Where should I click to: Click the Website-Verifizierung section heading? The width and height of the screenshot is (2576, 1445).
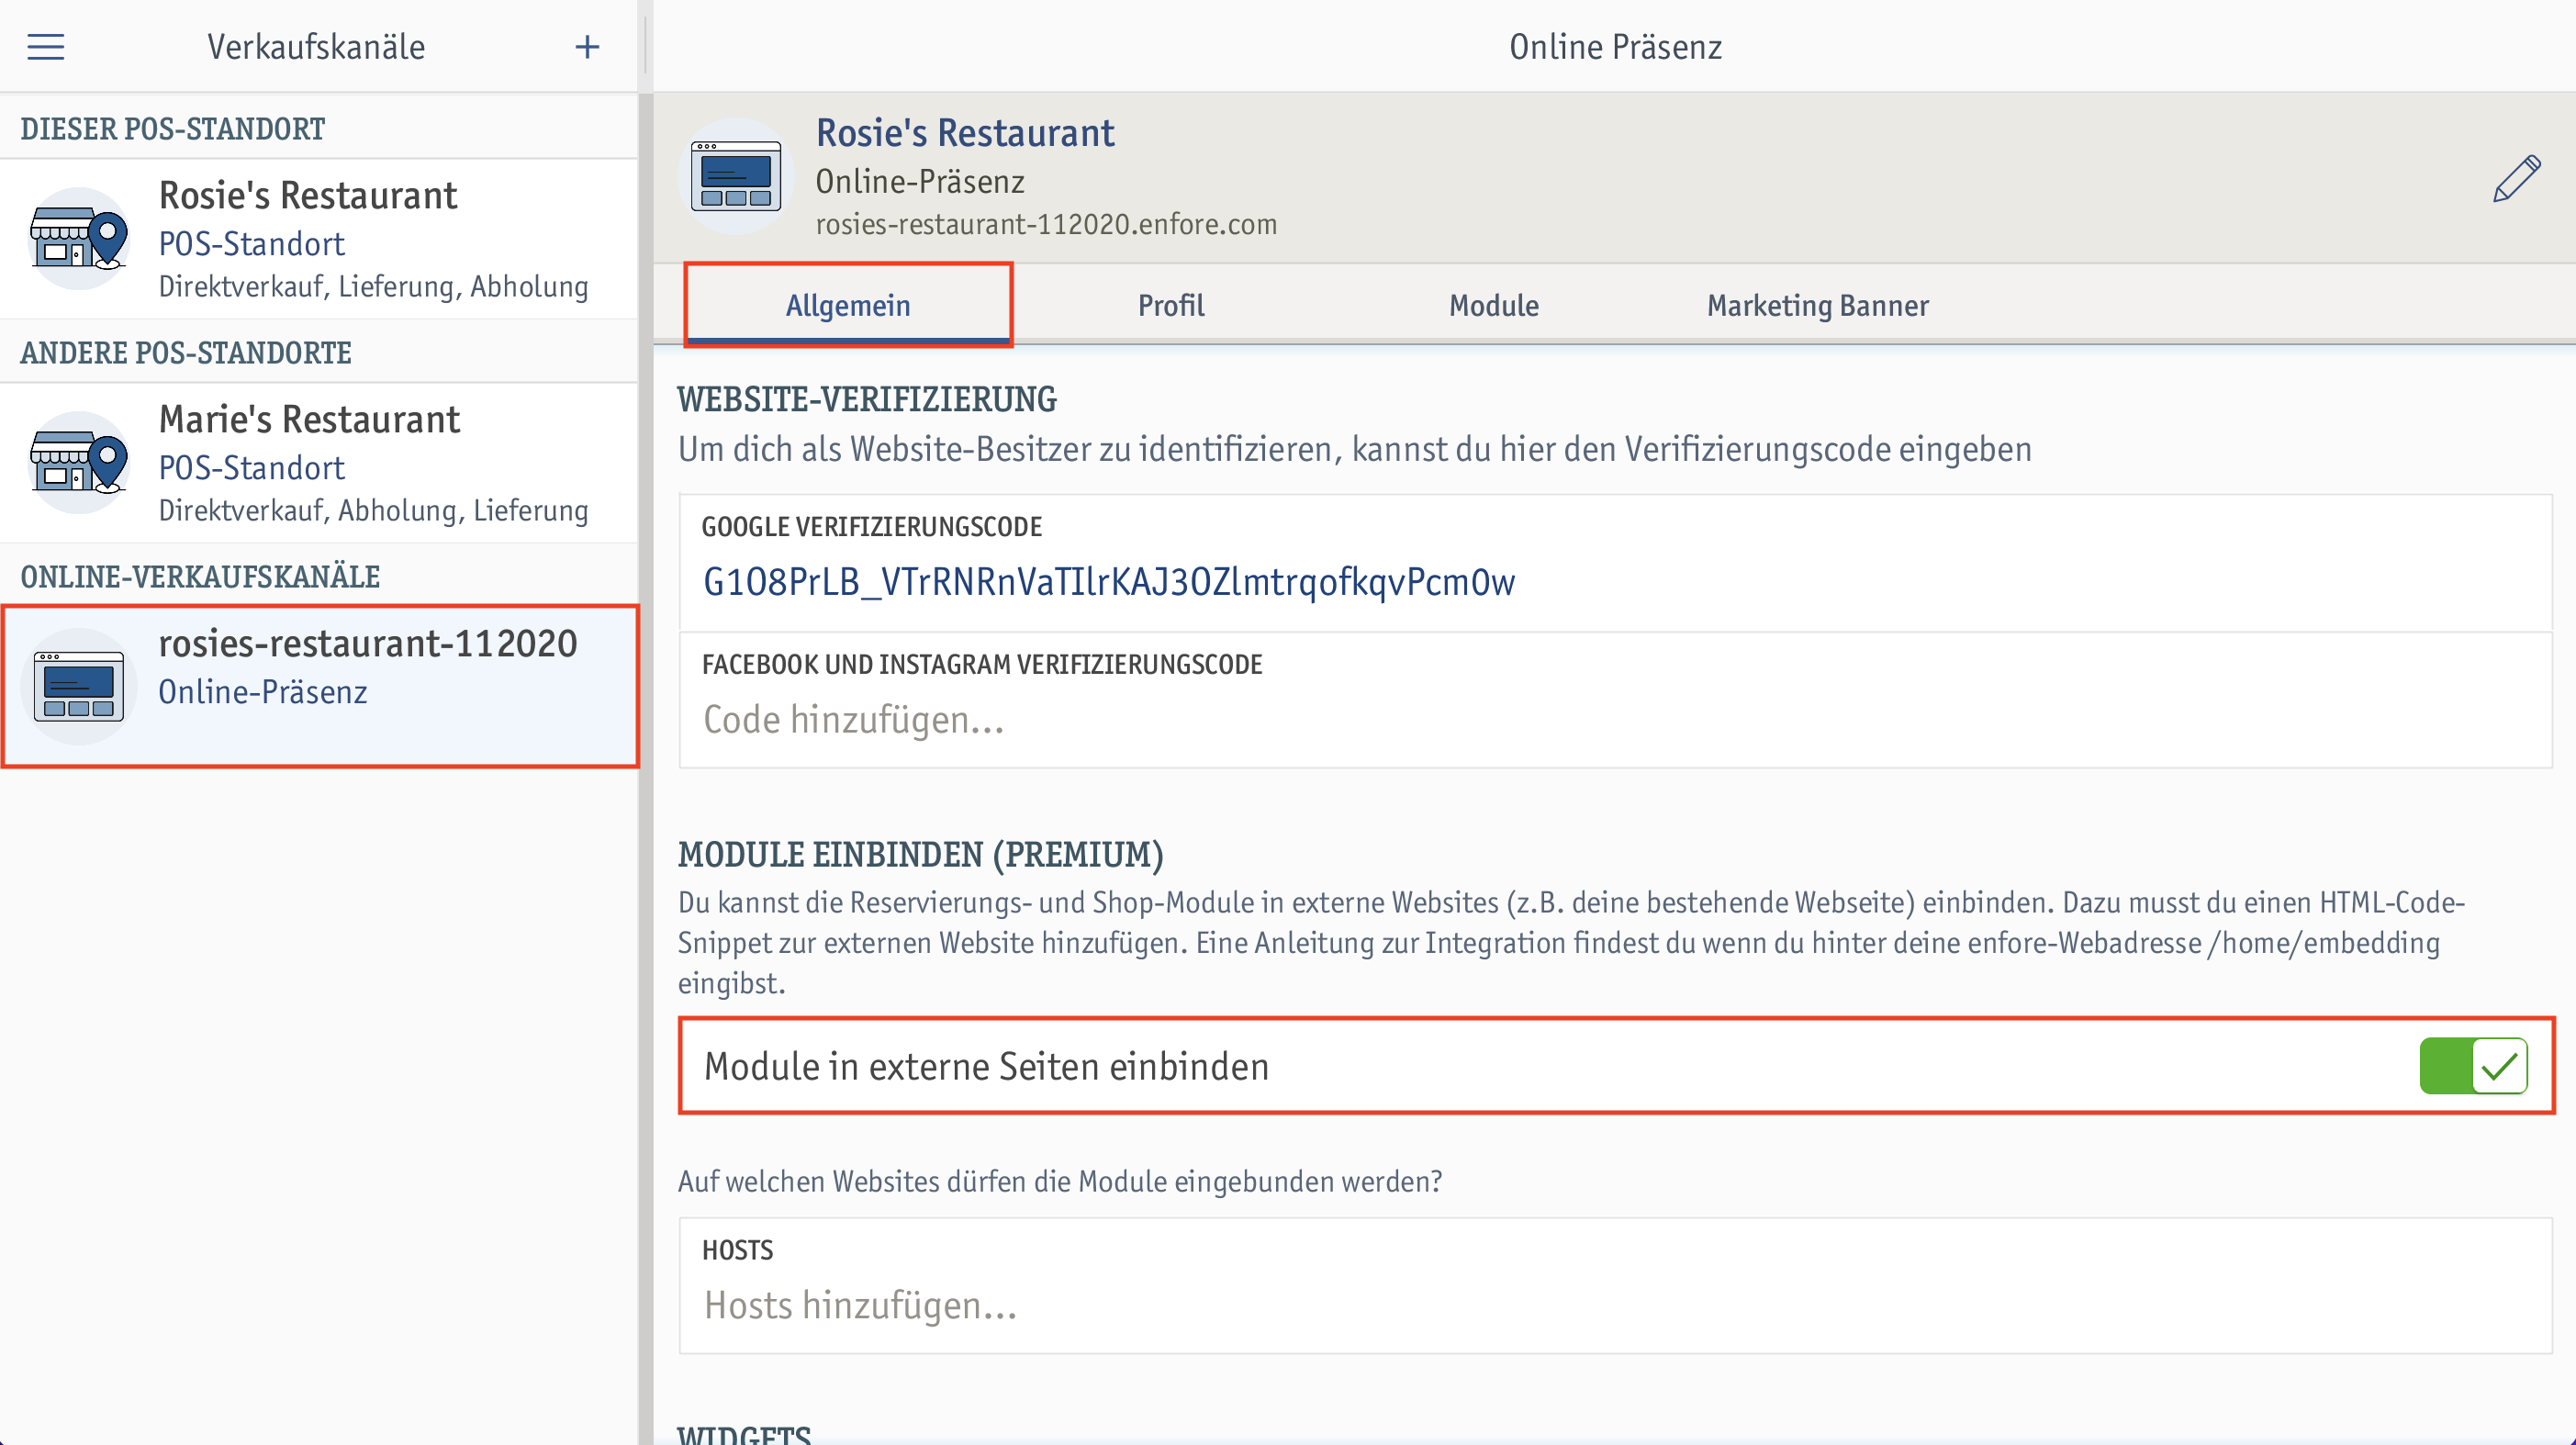coord(867,399)
